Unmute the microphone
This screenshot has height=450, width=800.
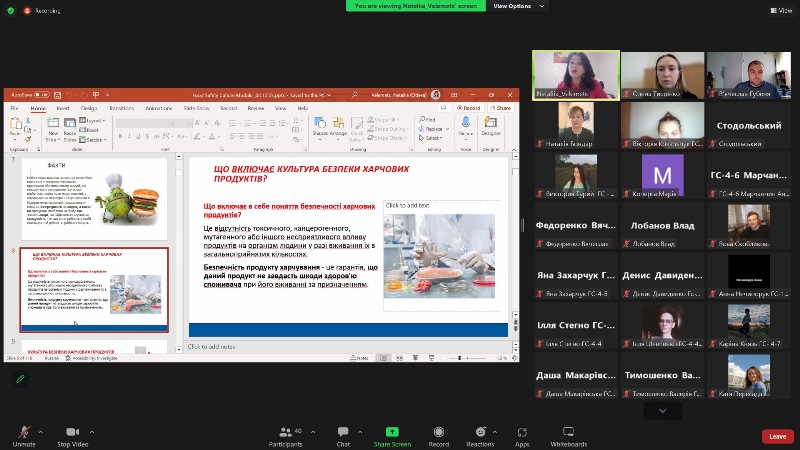coord(24,433)
